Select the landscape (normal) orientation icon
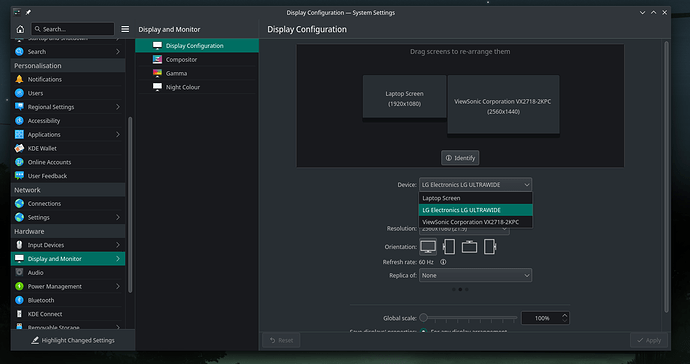 428,246
